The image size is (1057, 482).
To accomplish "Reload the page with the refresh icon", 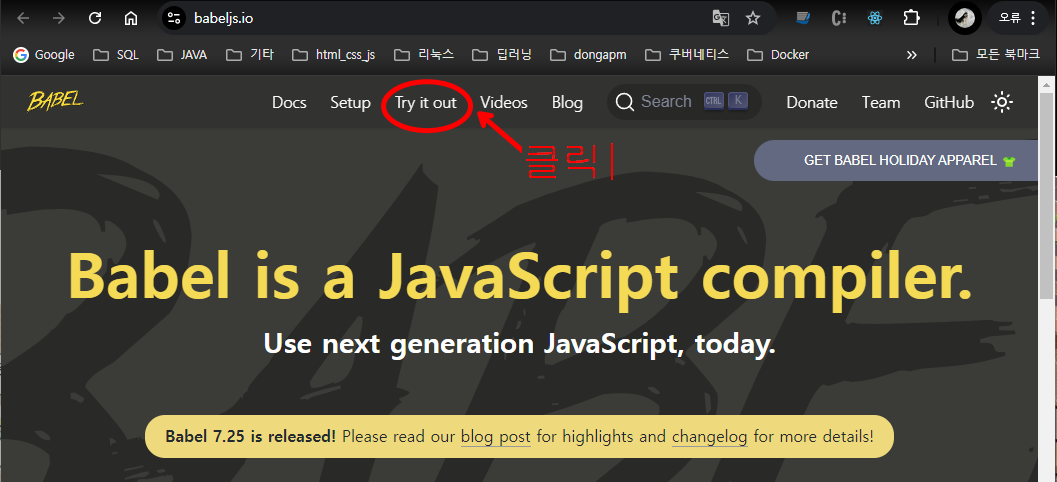I will tap(95, 18).
